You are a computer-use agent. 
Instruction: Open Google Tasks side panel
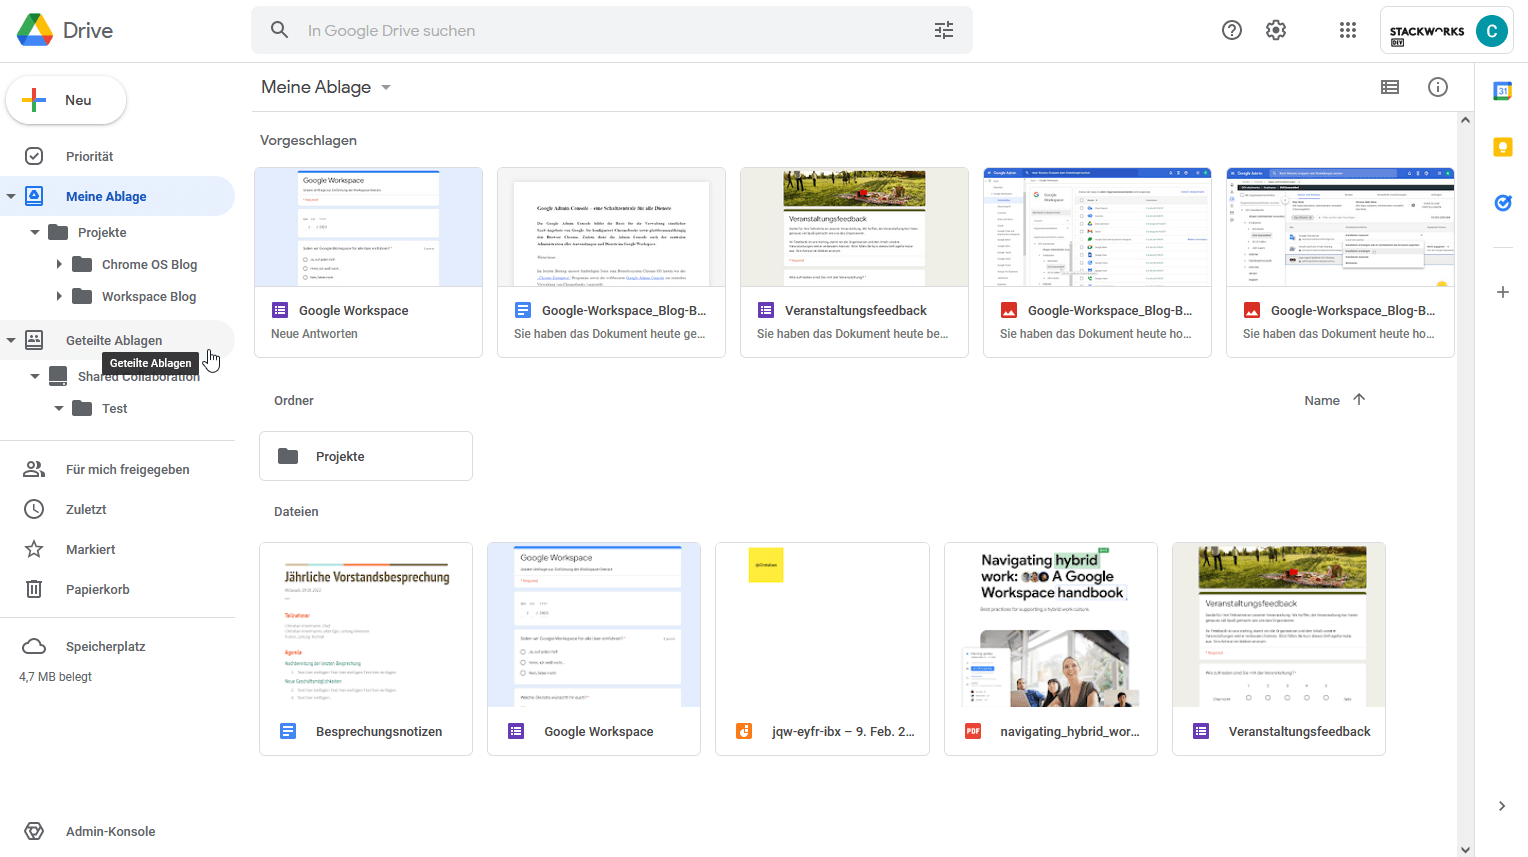pos(1502,202)
